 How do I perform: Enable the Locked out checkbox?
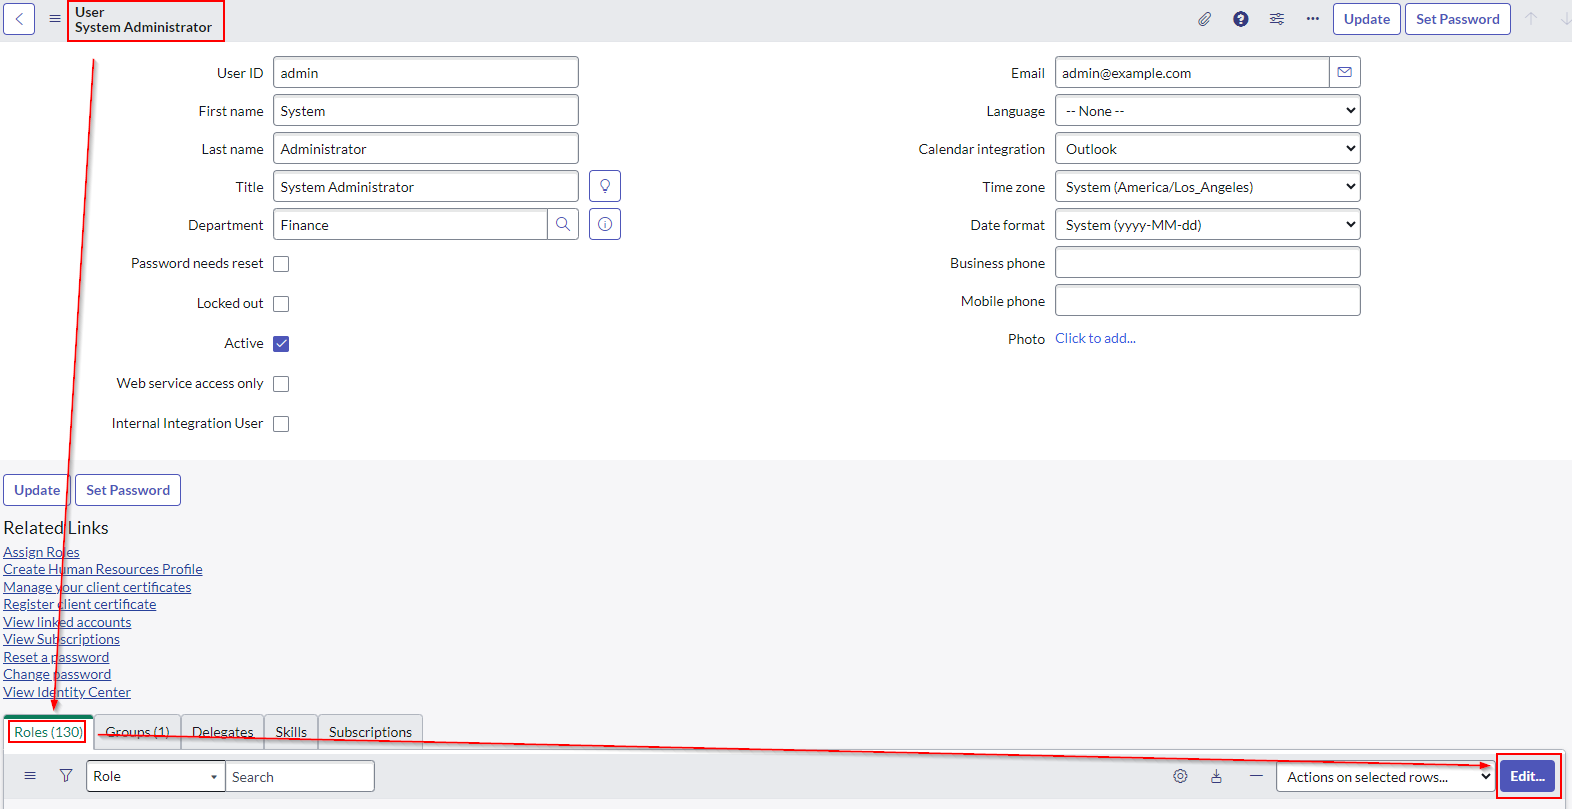(281, 304)
